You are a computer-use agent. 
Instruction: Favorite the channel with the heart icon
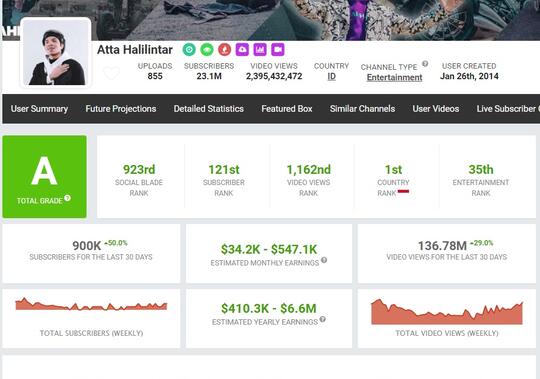point(111,73)
